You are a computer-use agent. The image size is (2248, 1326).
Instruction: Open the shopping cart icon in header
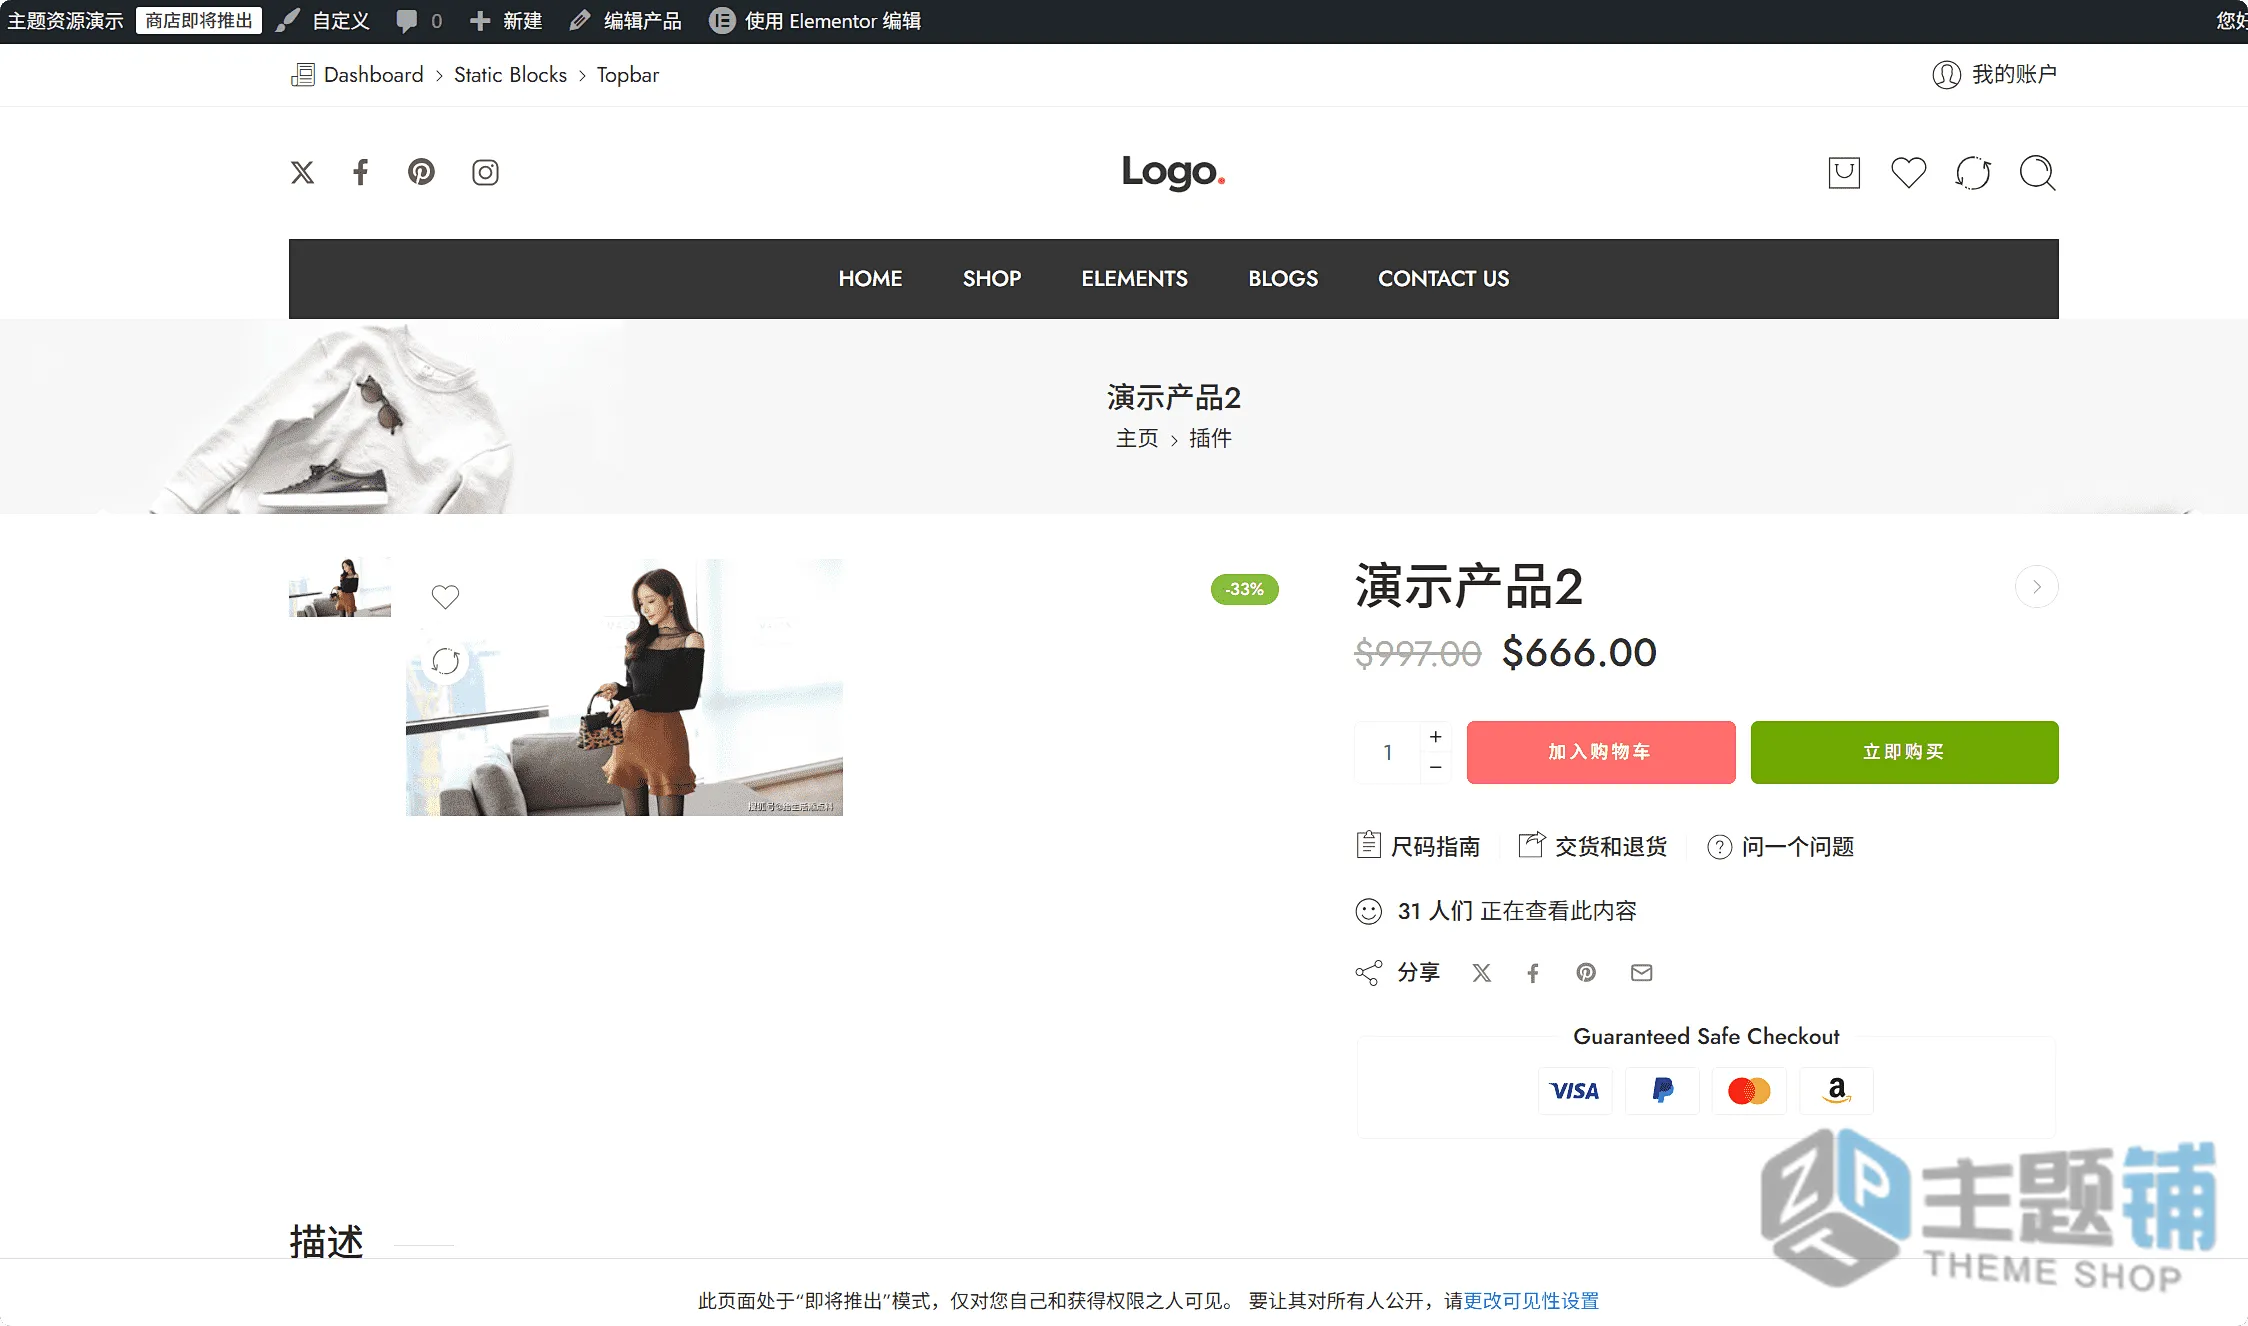click(x=1844, y=172)
